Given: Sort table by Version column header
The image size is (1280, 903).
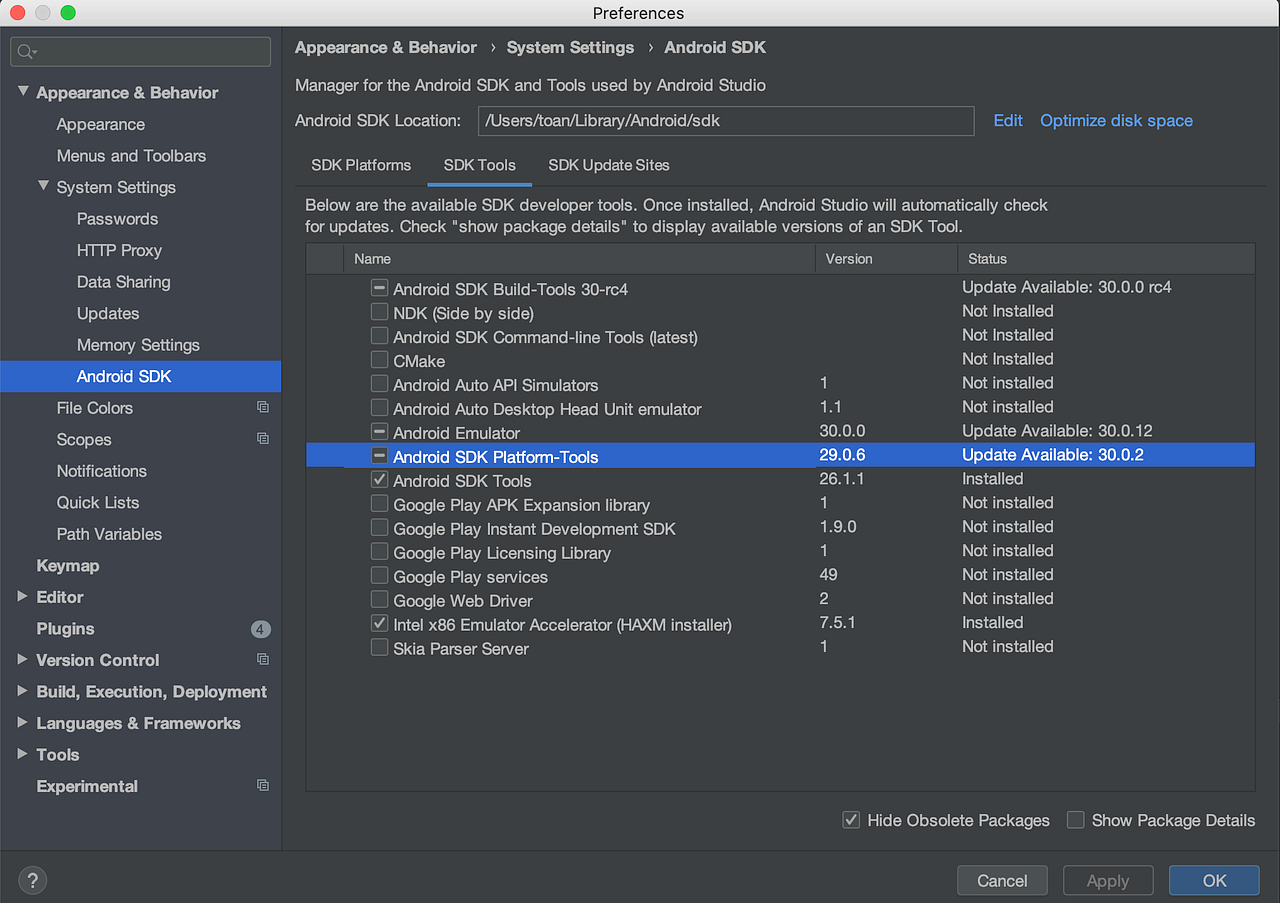Looking at the screenshot, I should point(886,258).
